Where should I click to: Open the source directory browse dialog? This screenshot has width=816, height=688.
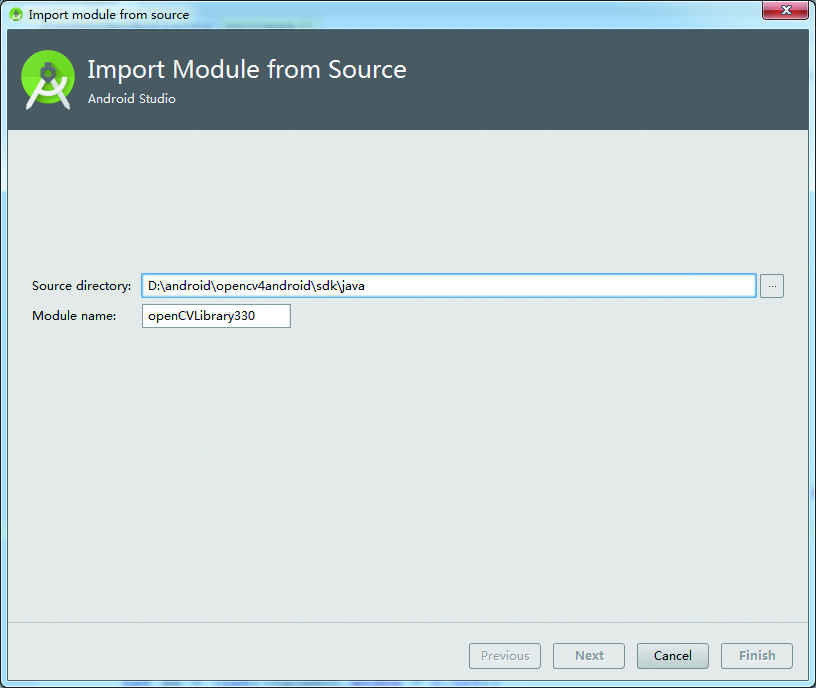(771, 286)
